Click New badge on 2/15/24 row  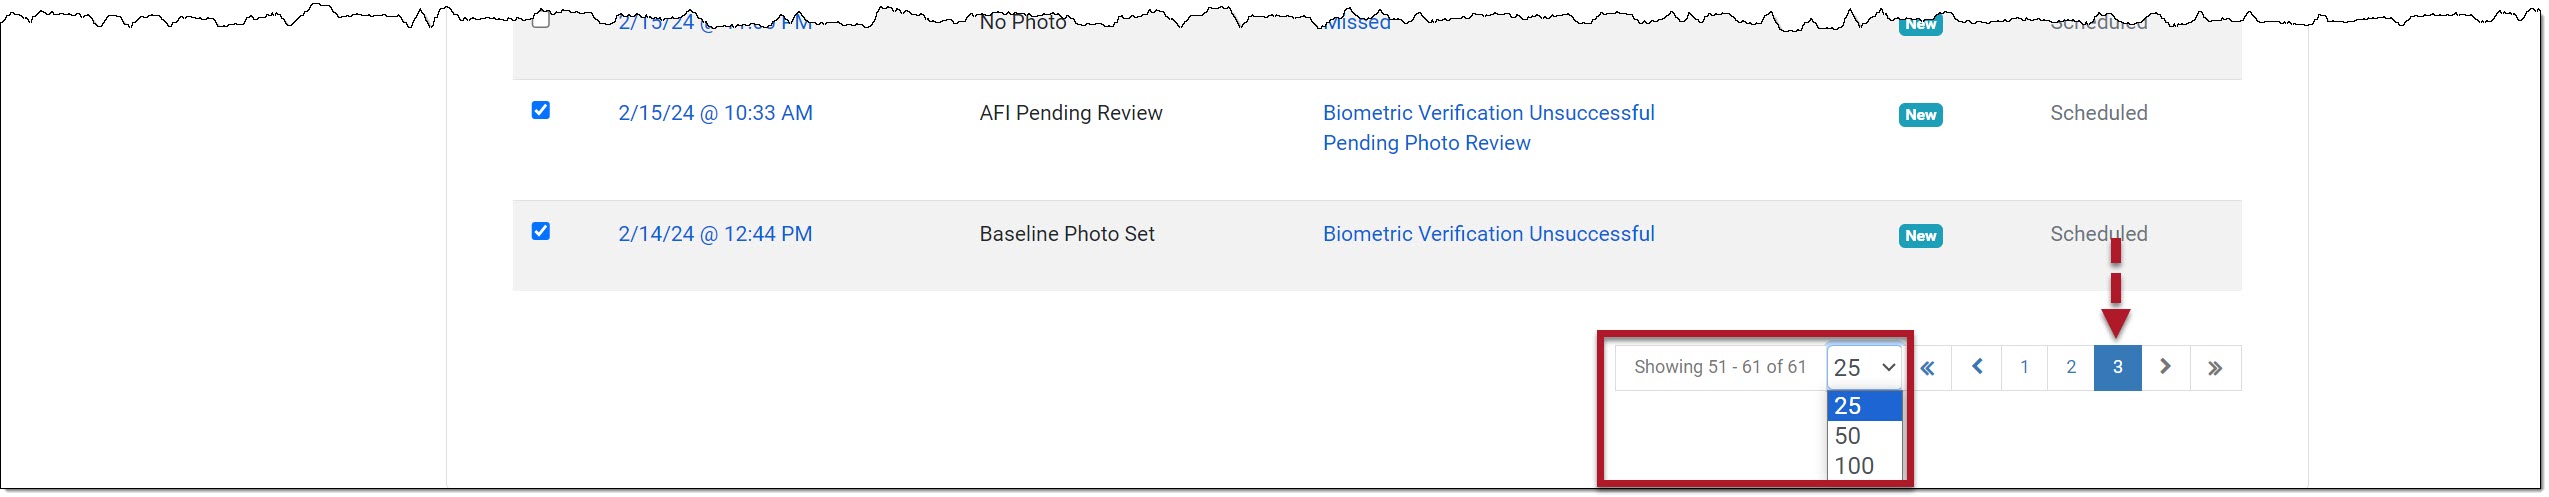[x=1920, y=115]
